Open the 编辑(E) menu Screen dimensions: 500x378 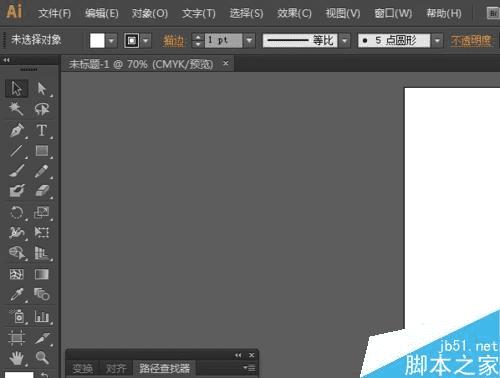(x=101, y=13)
